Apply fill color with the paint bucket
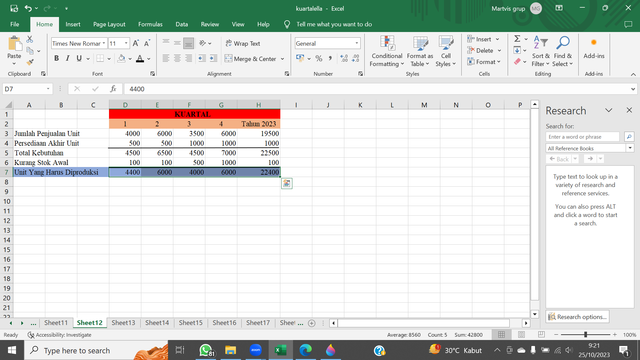 pos(121,58)
